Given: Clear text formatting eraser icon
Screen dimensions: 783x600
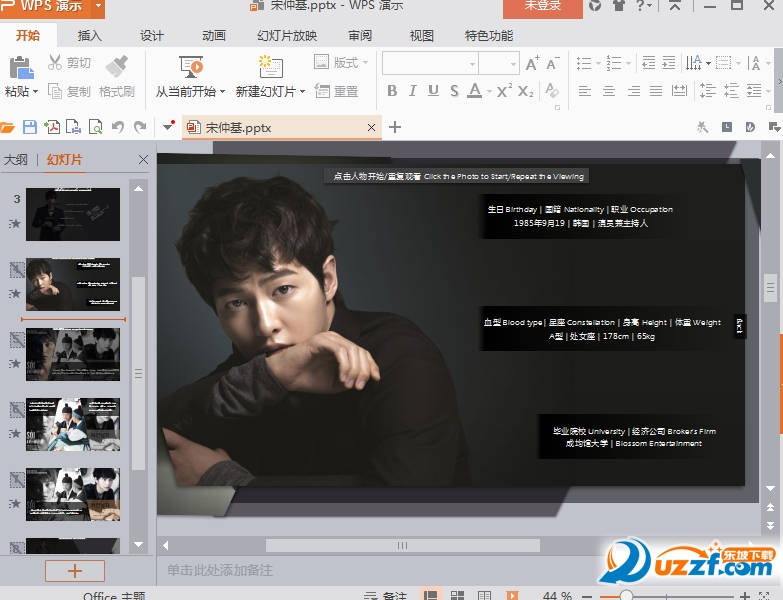Looking at the screenshot, I should (x=551, y=90).
